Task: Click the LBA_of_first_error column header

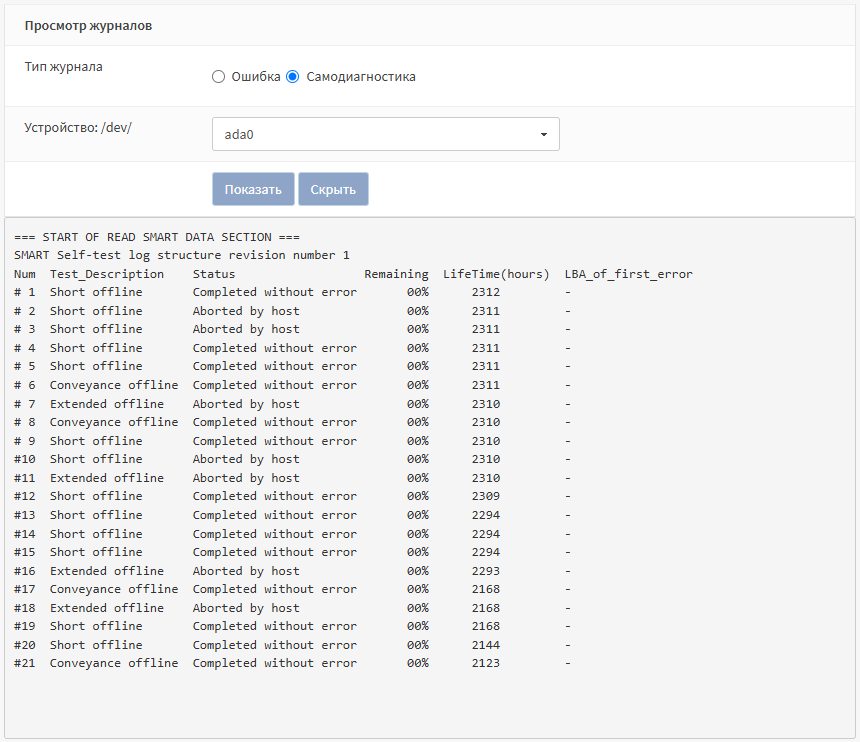Action: (x=628, y=274)
